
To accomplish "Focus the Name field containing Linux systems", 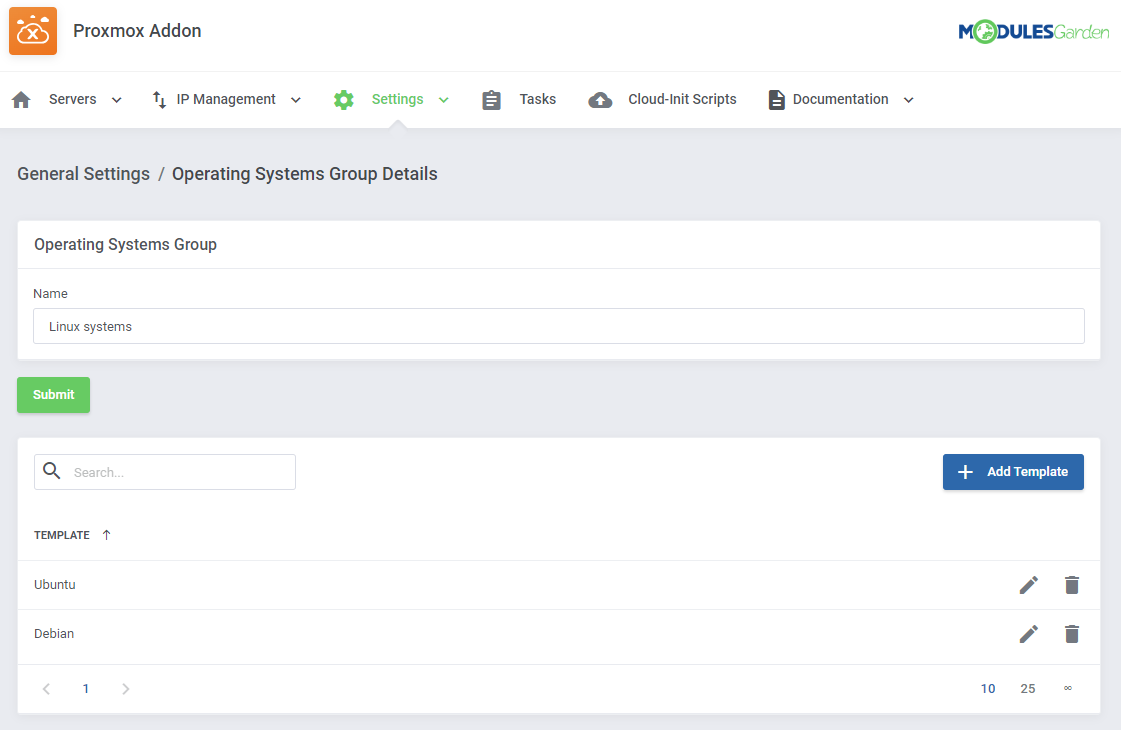I will (x=559, y=326).
